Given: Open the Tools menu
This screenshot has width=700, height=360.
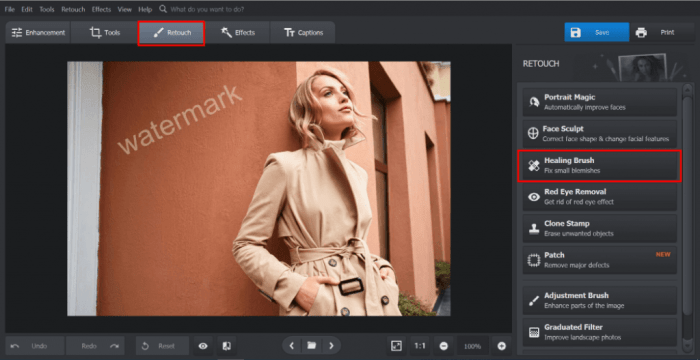Looking at the screenshot, I should tap(47, 9).
